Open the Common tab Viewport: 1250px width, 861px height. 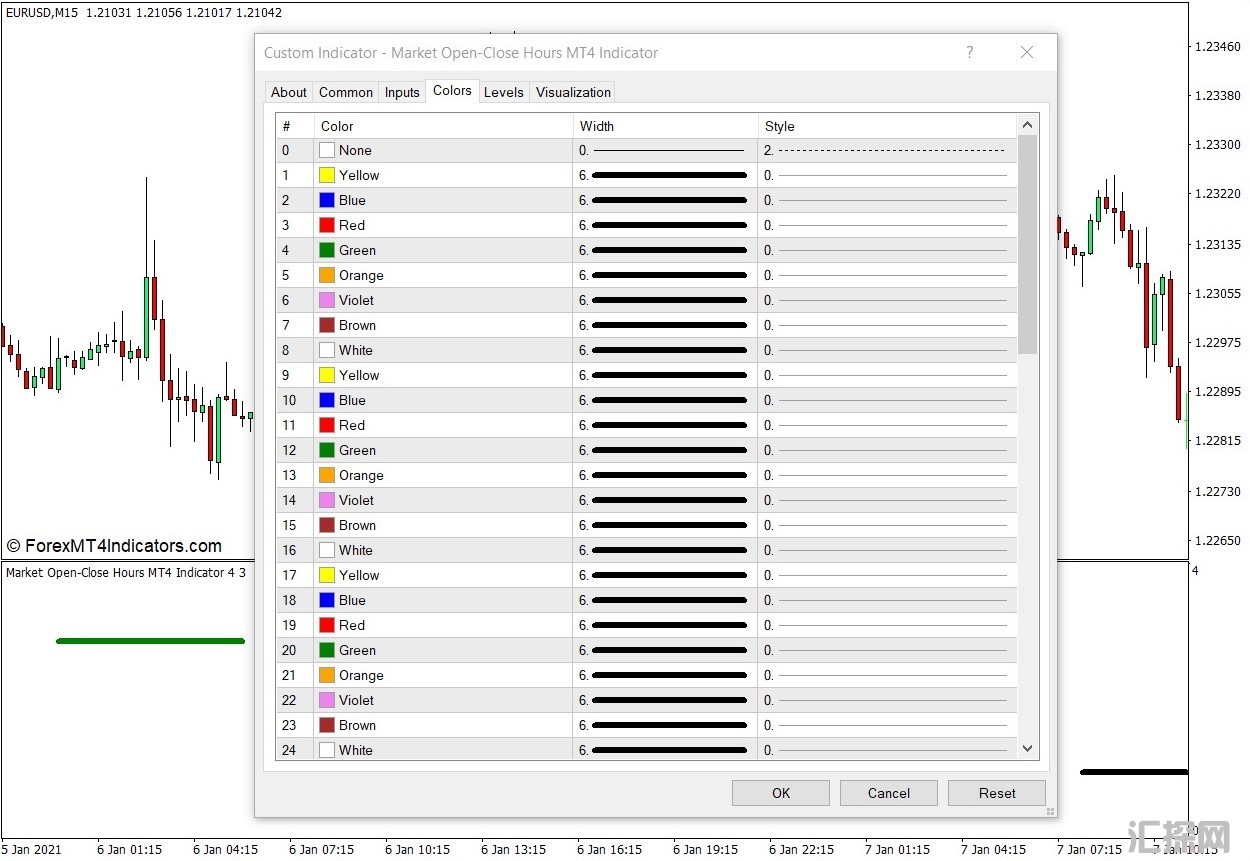(x=345, y=92)
